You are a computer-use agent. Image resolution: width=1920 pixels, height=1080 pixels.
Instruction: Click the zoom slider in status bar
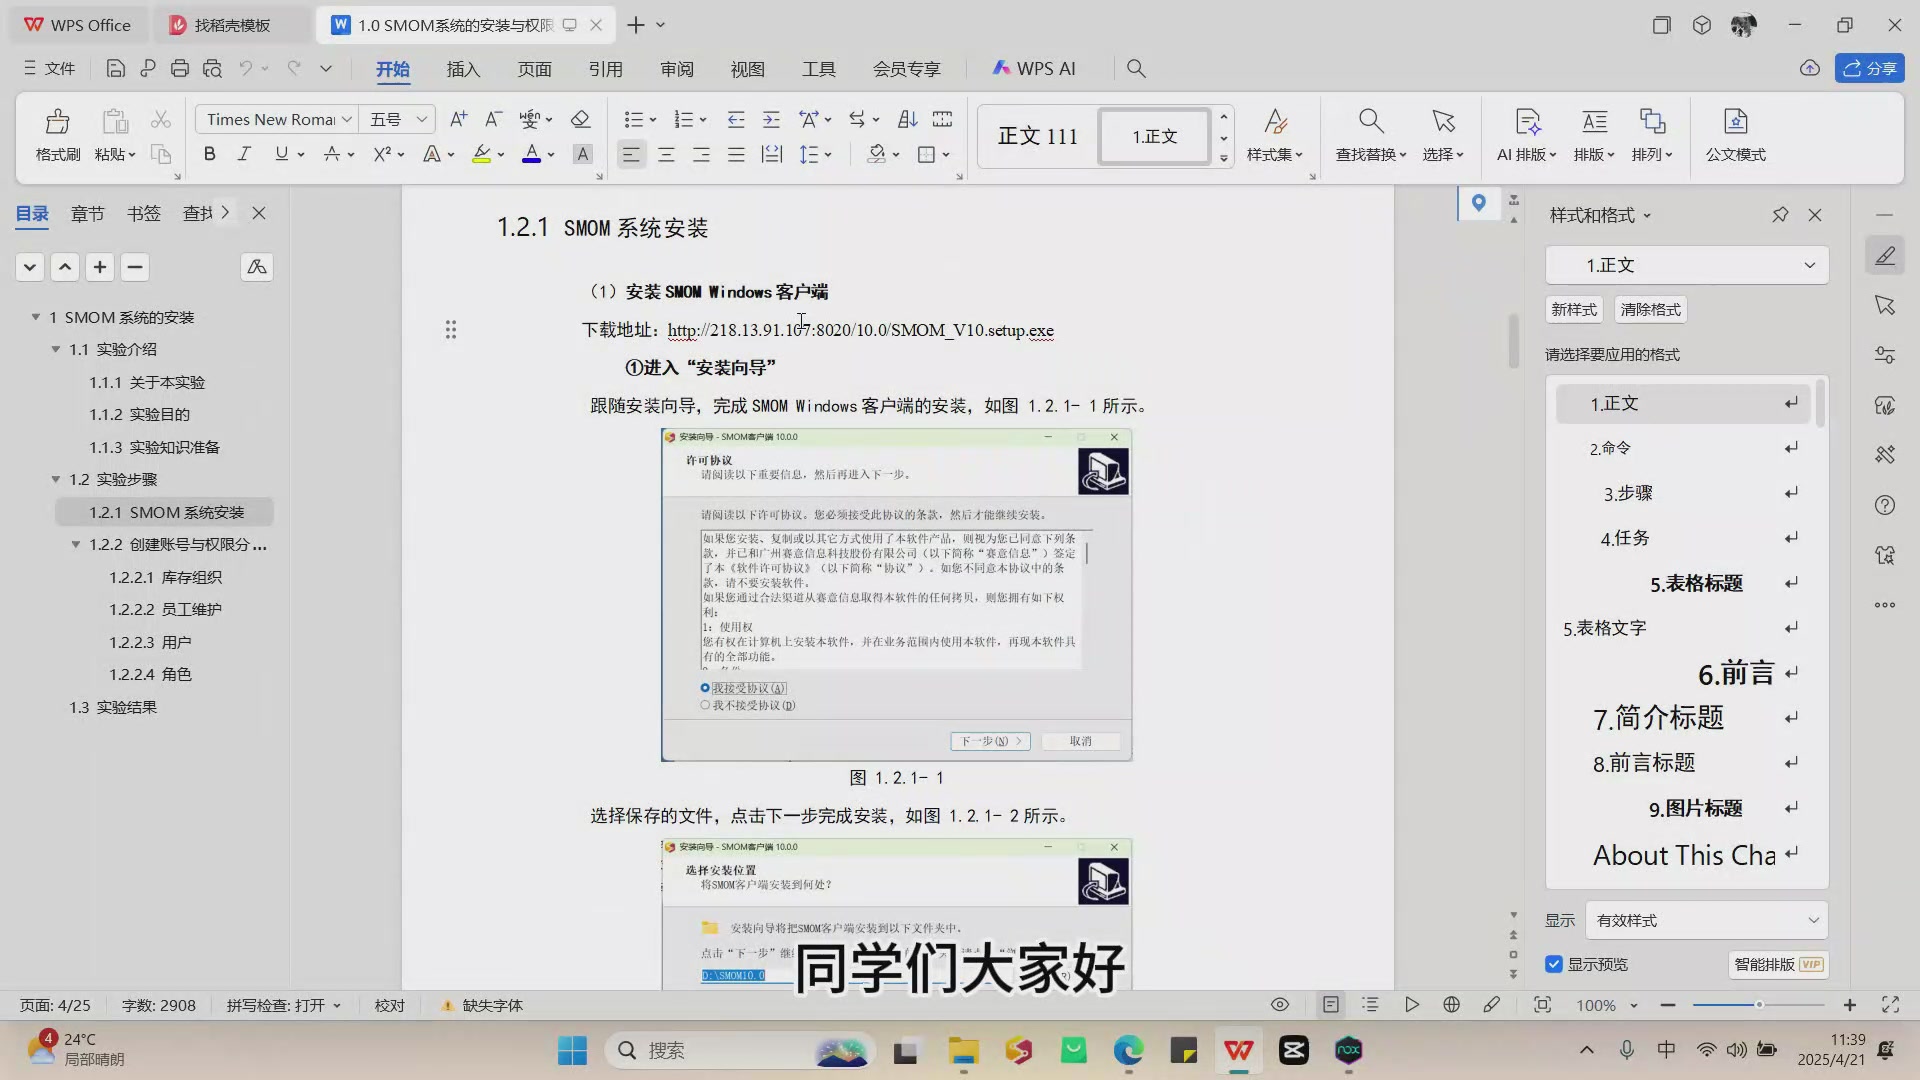click(1758, 1005)
